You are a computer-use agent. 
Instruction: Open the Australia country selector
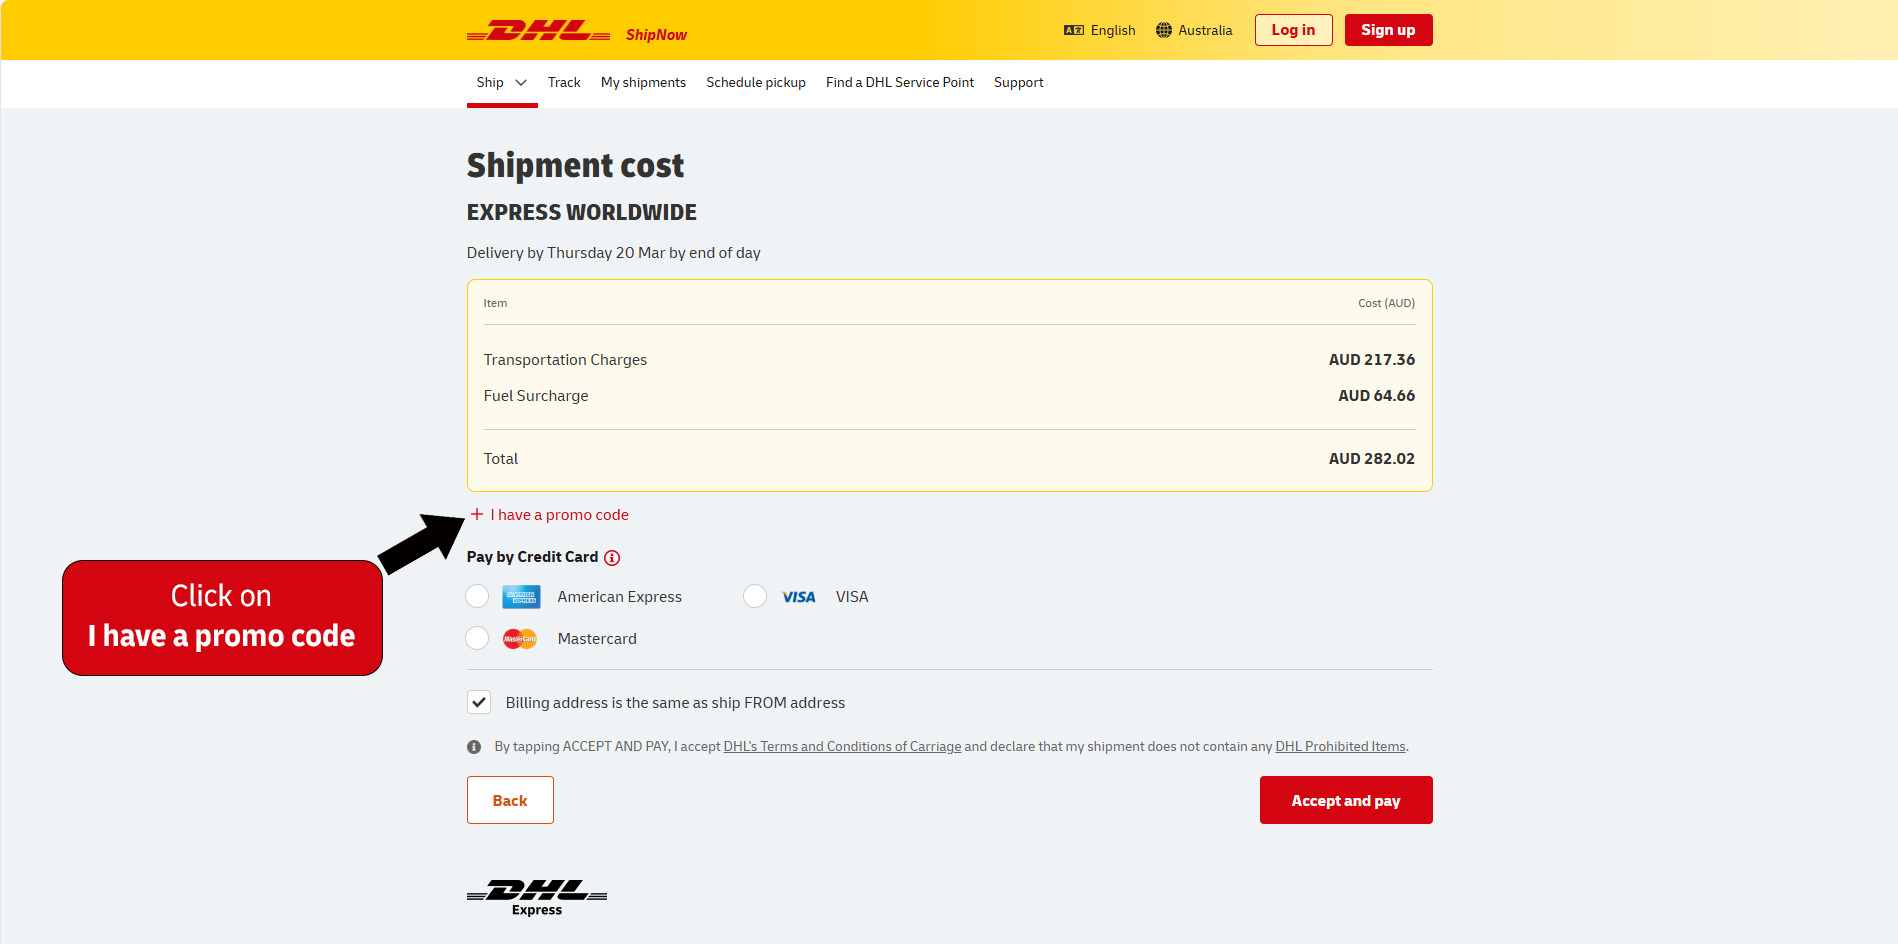[1194, 30]
